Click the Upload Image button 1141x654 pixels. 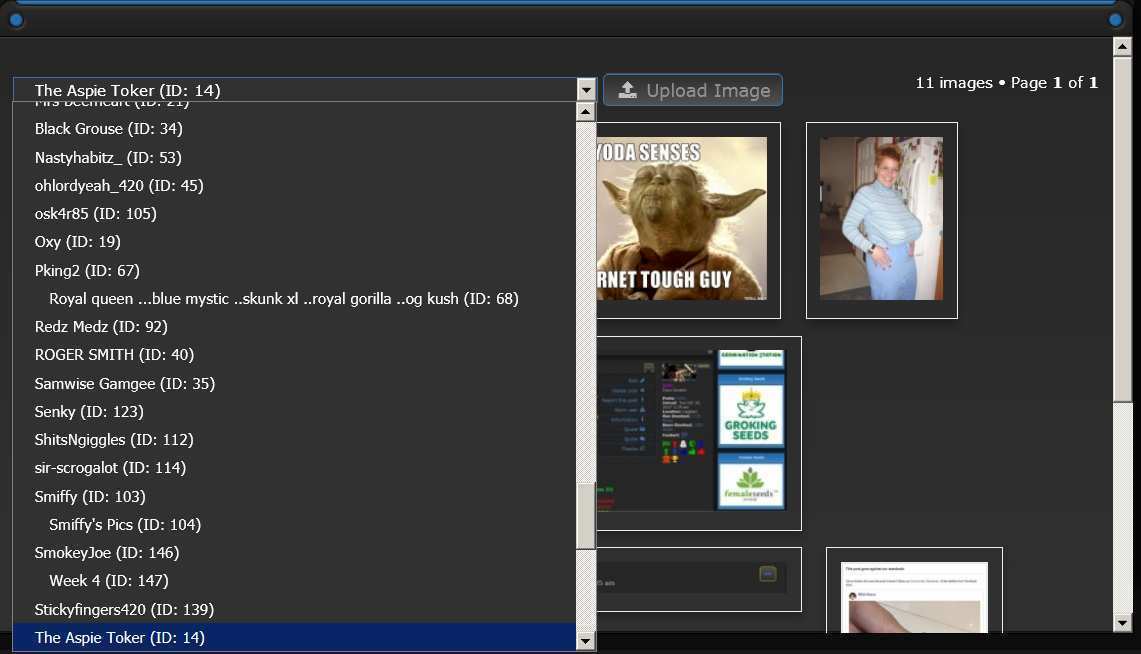pos(692,90)
